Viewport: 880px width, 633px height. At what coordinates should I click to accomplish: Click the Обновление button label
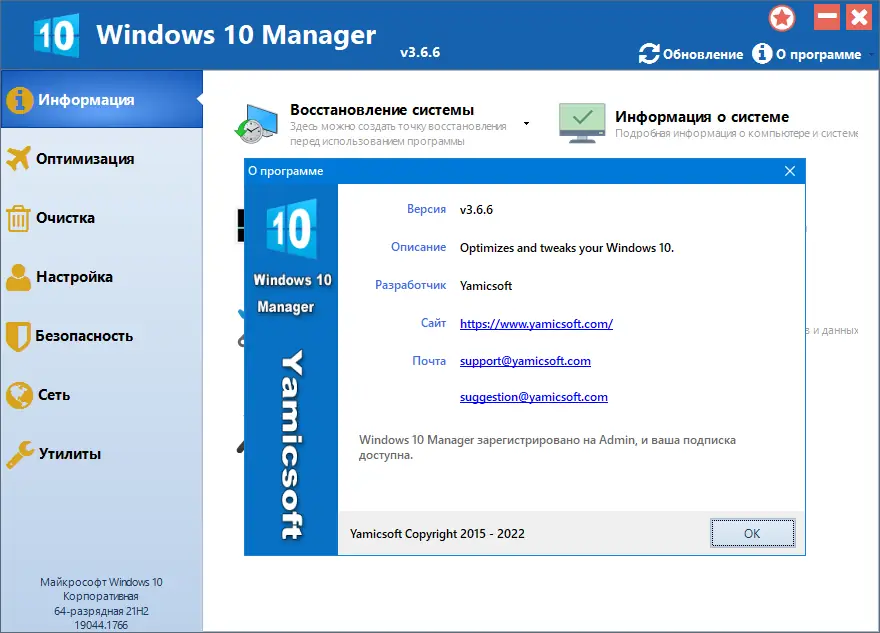[703, 54]
